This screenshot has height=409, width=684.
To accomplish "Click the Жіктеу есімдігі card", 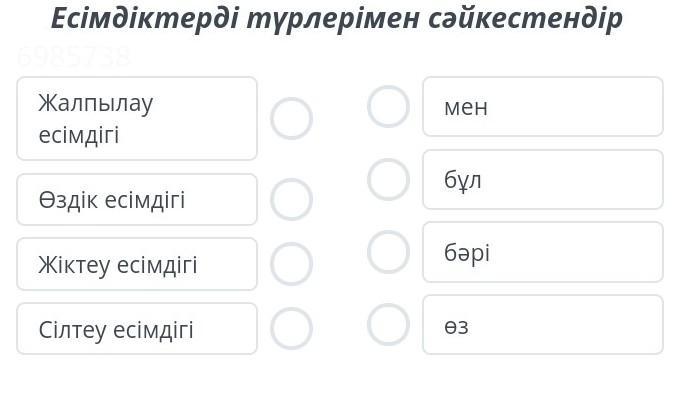I will point(137,264).
